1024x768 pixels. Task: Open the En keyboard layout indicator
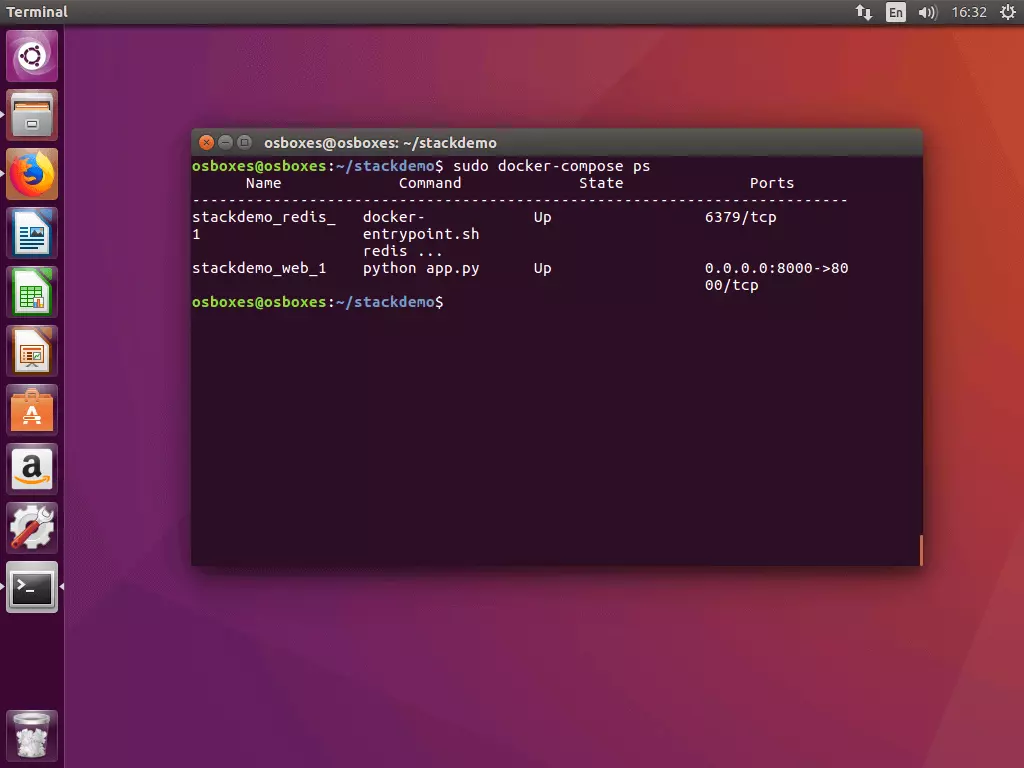coord(895,12)
